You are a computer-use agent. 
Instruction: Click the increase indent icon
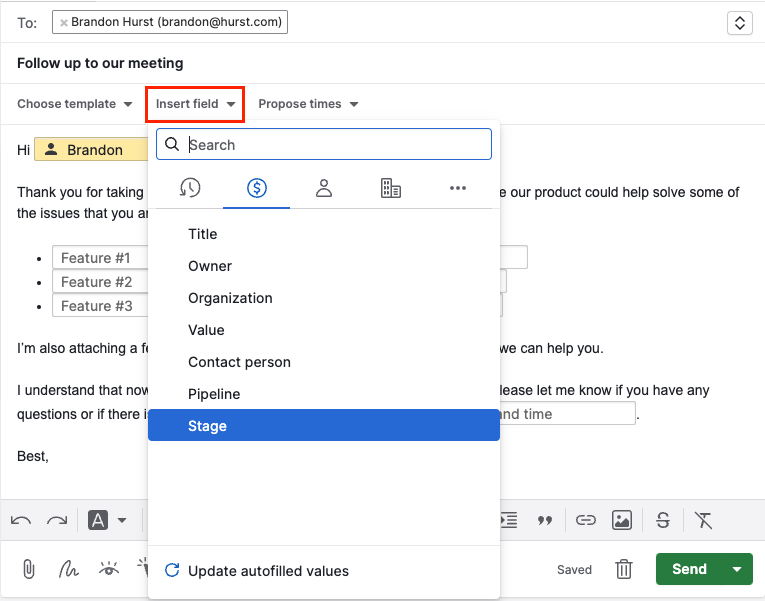(508, 520)
